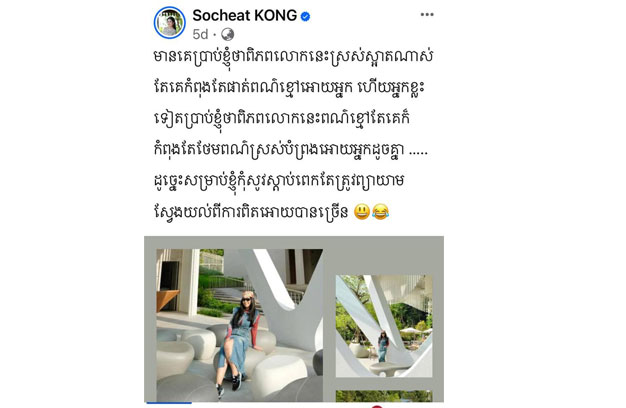626x408 pixels.
Task: Open the three-dot post options menu
Action: [427, 15]
